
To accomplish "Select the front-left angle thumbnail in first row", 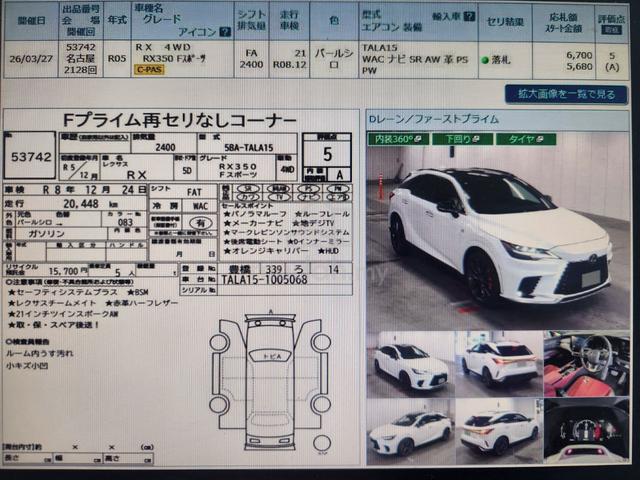I will click(410, 364).
